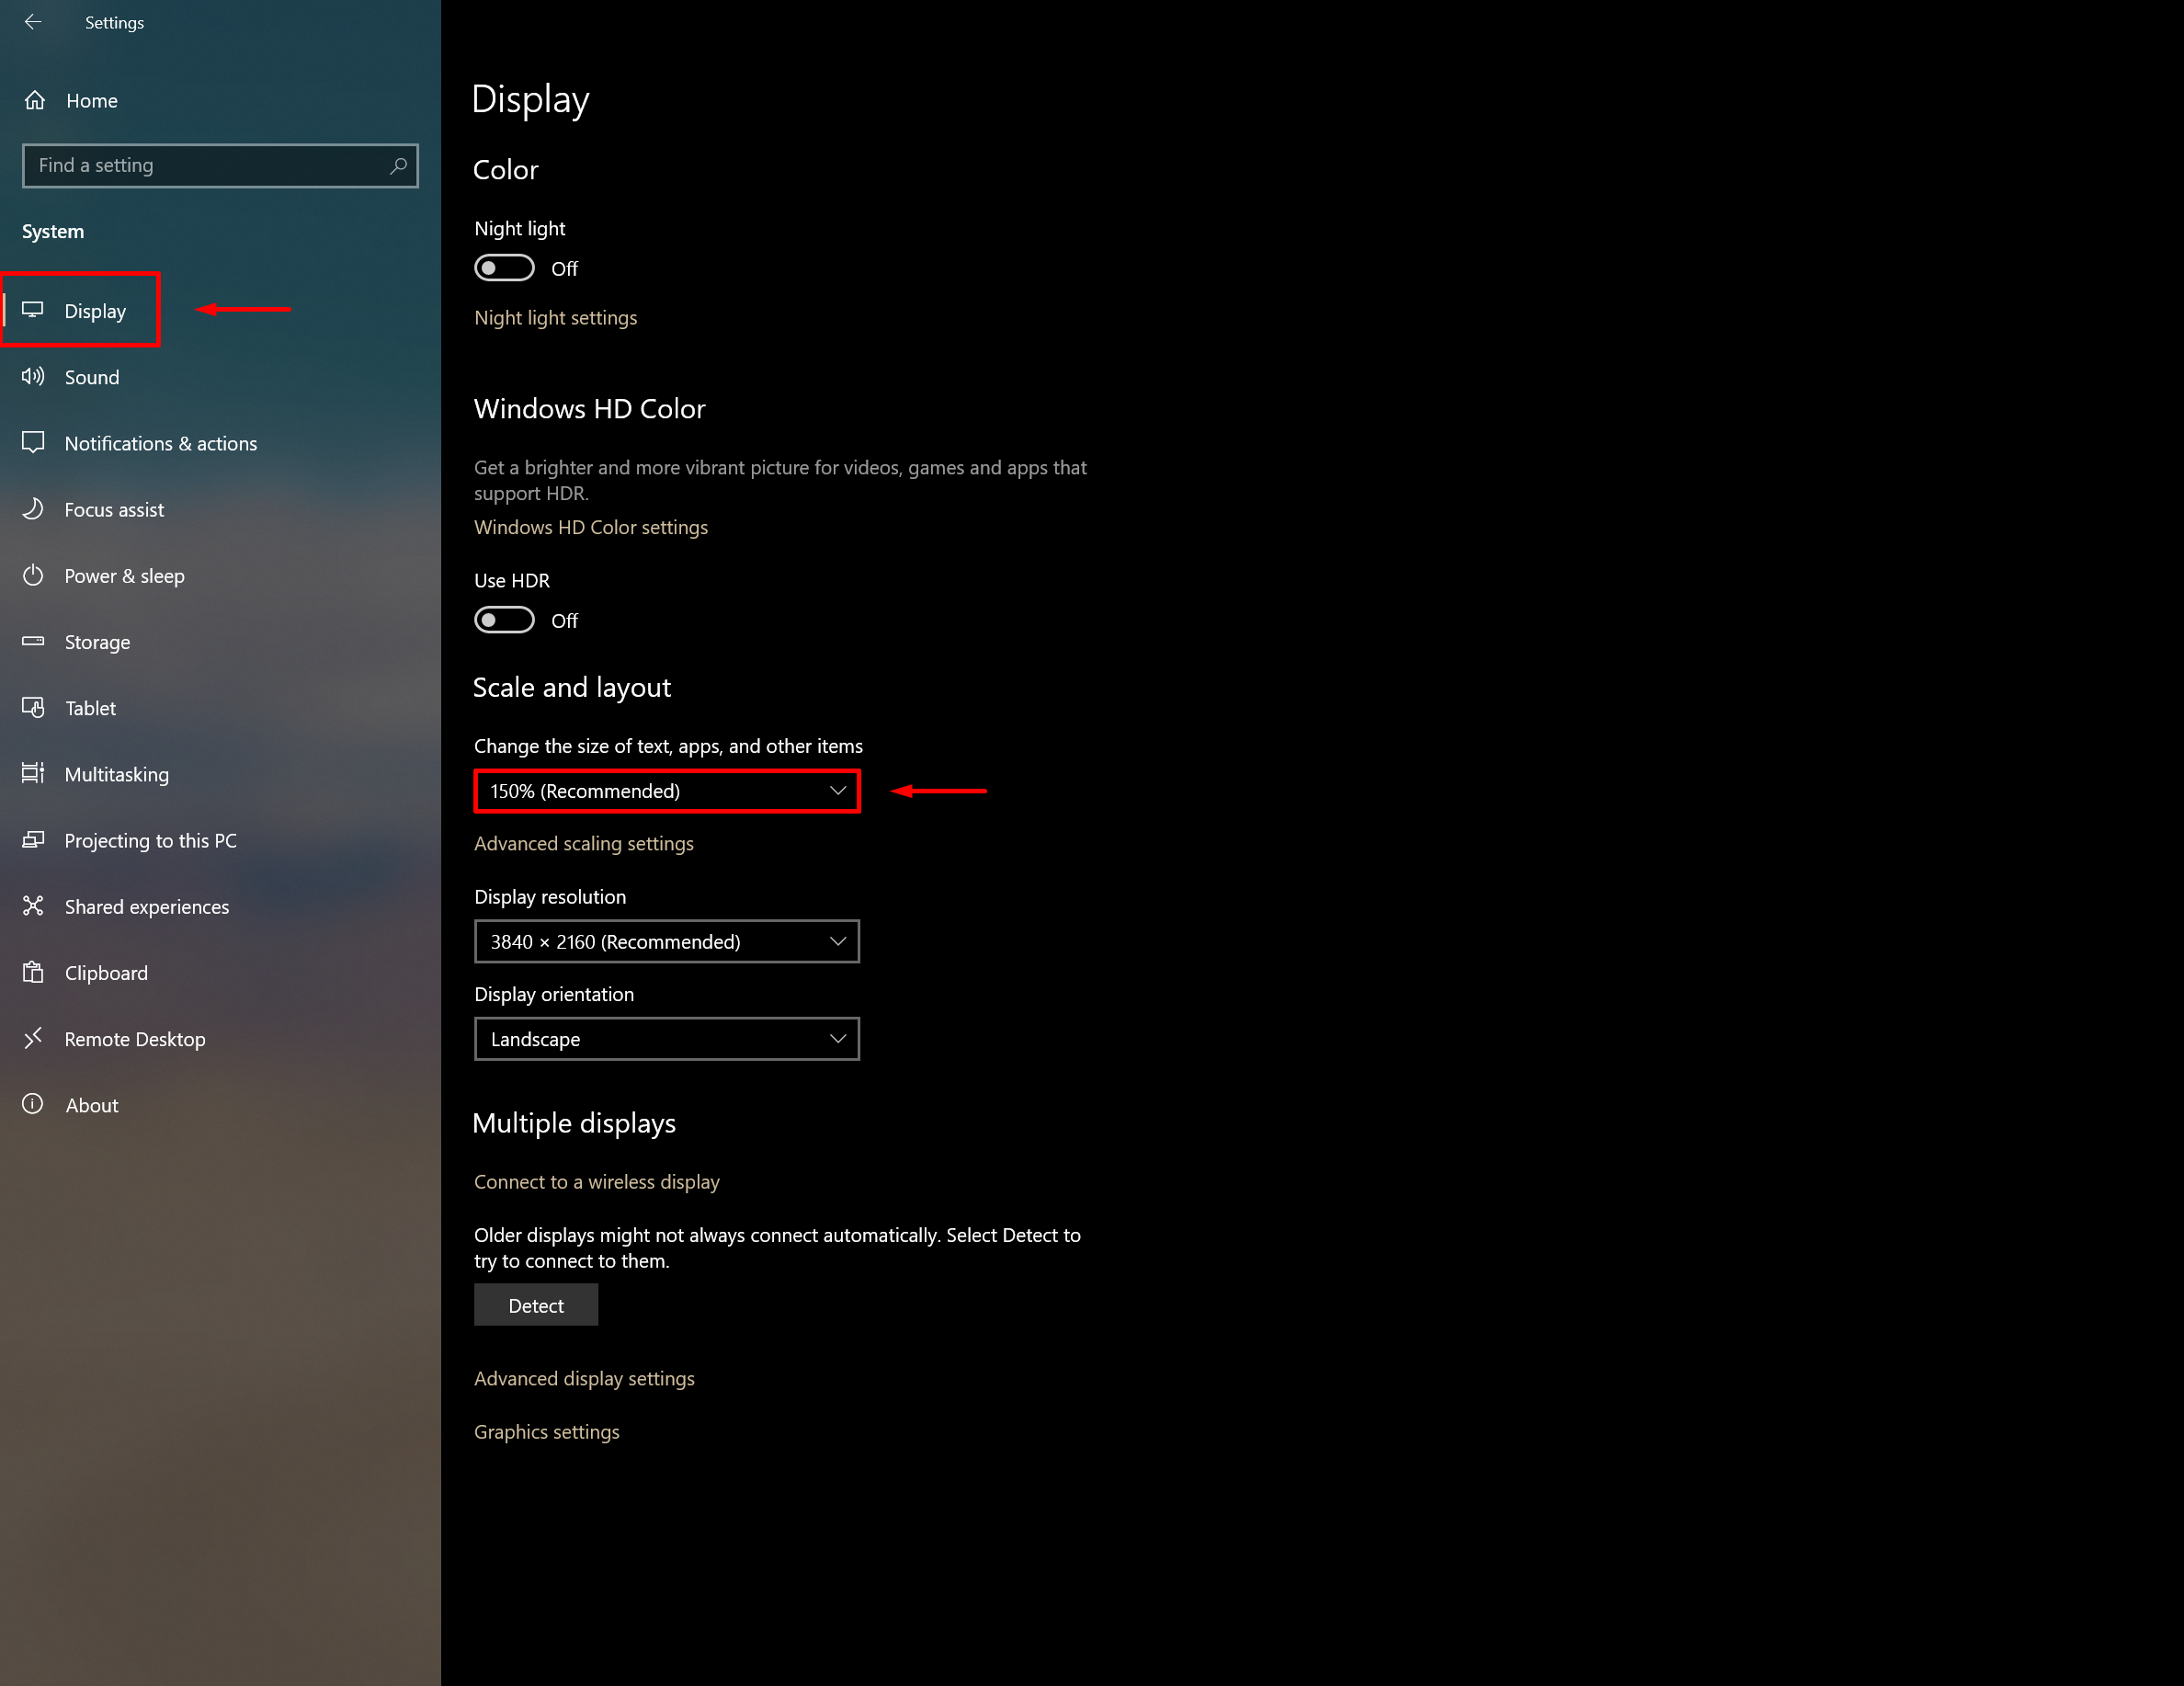The width and height of the screenshot is (2184, 1686).
Task: Go to Multitasking settings
Action: [116, 774]
